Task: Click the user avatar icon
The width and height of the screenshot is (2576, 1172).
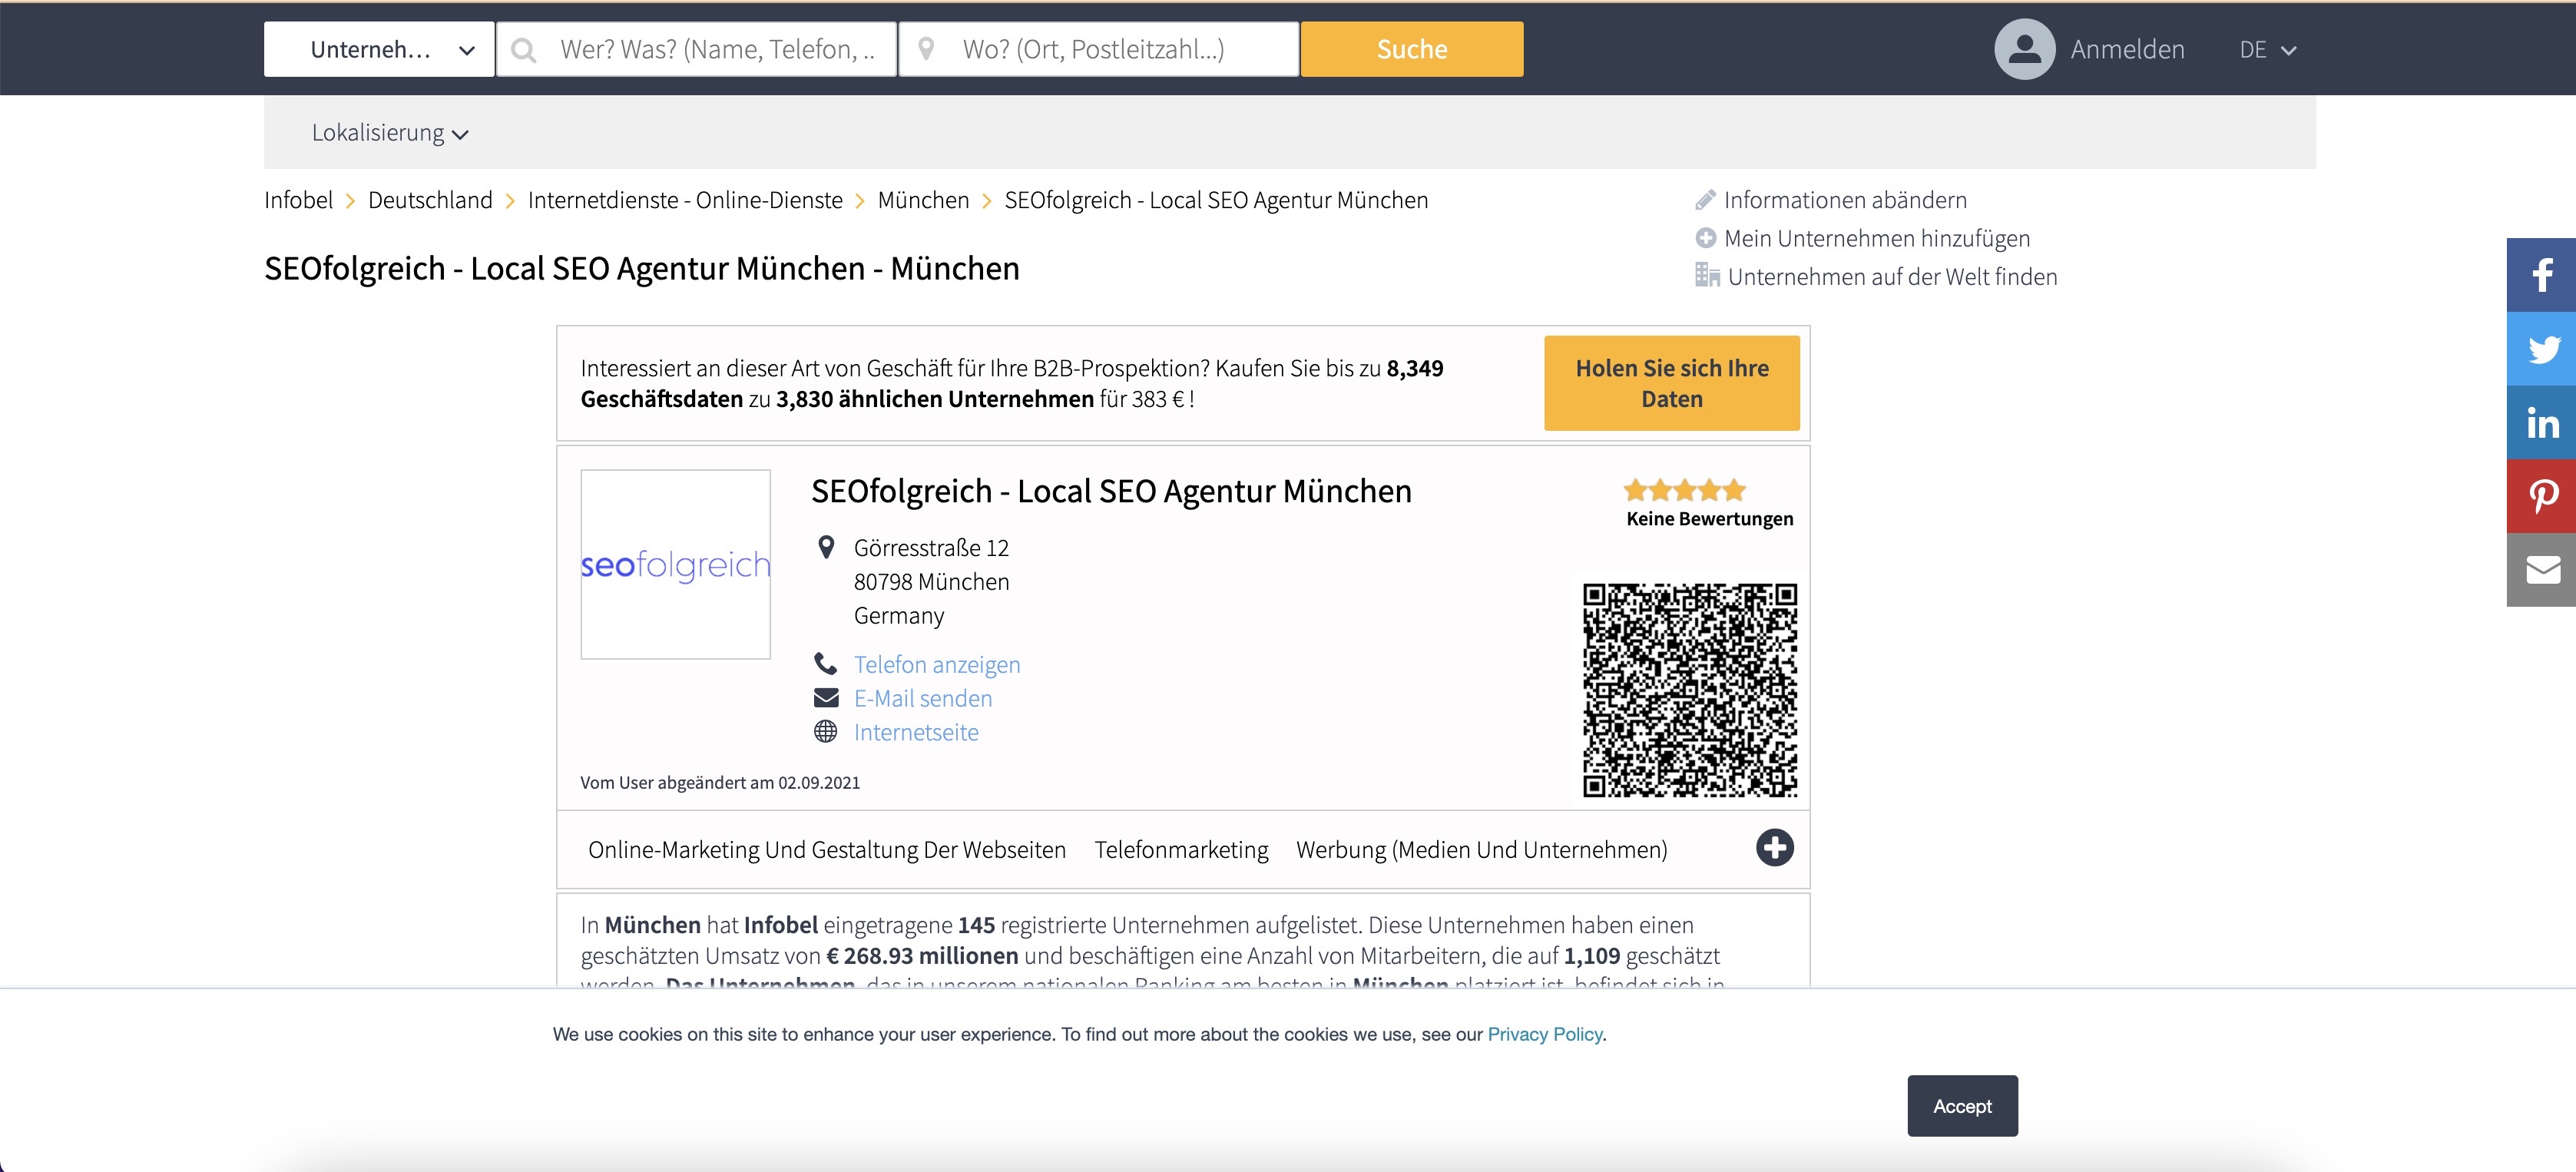Action: pos(2024,49)
